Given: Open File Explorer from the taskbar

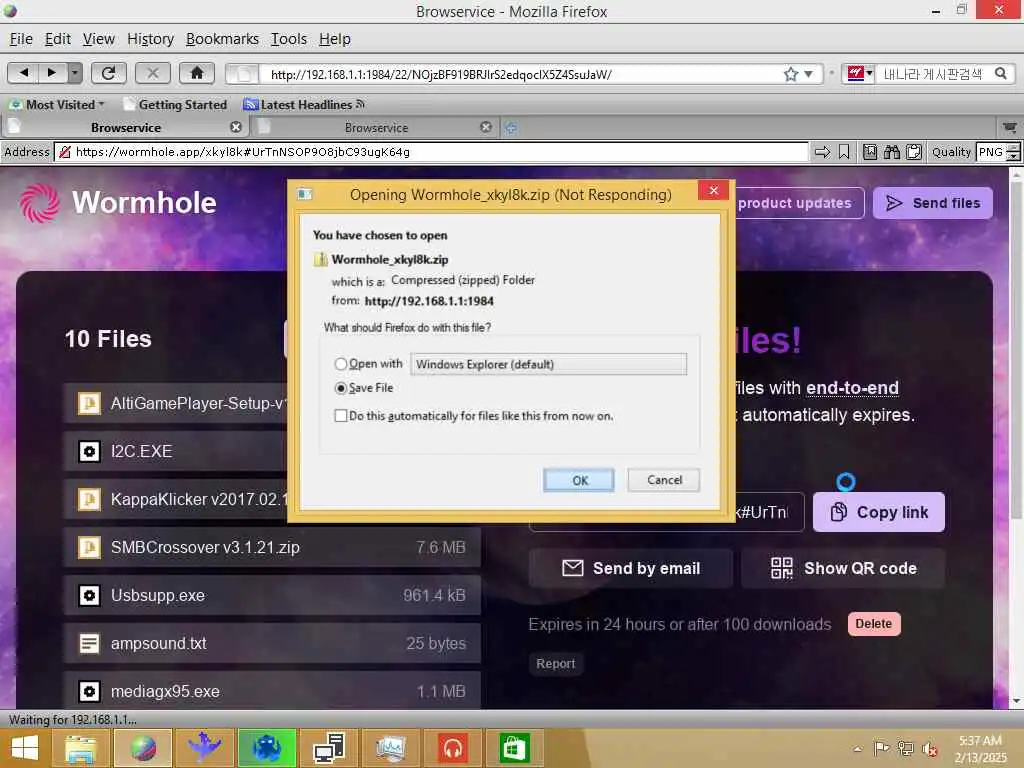Looking at the screenshot, I should click(80, 748).
